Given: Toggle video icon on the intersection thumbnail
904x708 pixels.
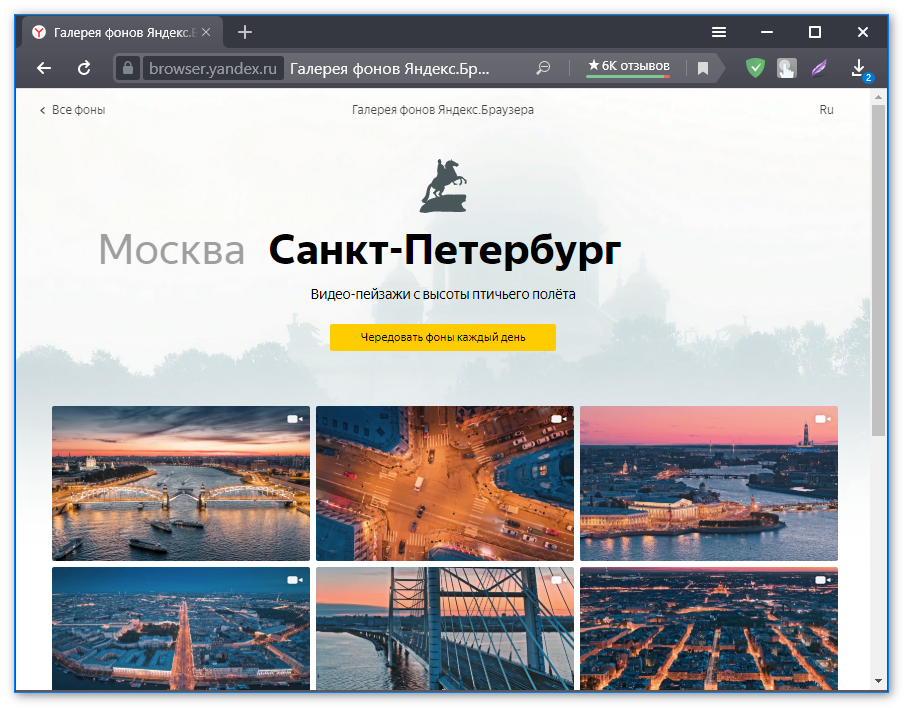Looking at the screenshot, I should 558,419.
